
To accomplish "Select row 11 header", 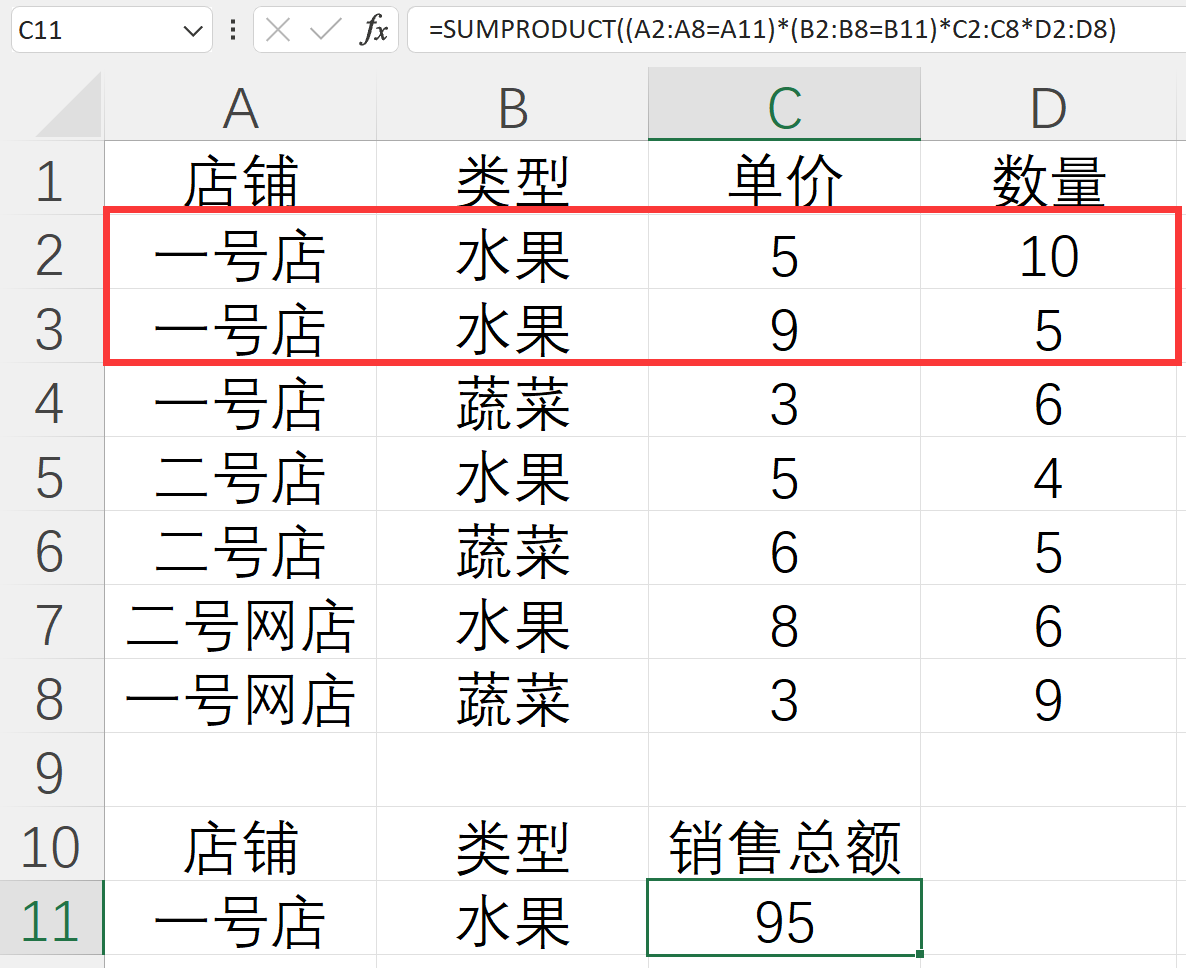I will tap(50, 920).
